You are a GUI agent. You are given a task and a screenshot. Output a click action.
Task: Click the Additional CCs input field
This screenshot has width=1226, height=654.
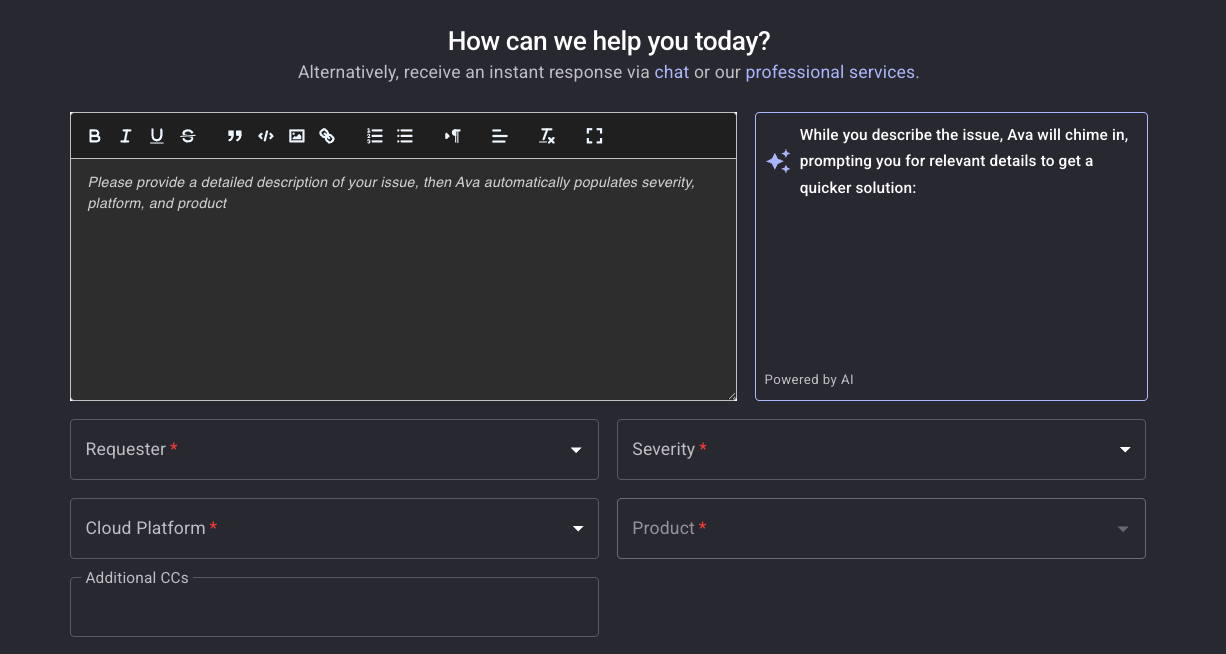click(334, 607)
